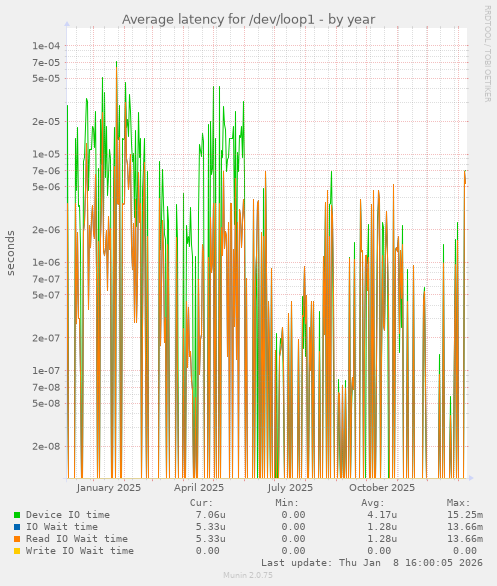Click the 'July 2025' x-axis label
497x586 pixels.
click(290, 488)
